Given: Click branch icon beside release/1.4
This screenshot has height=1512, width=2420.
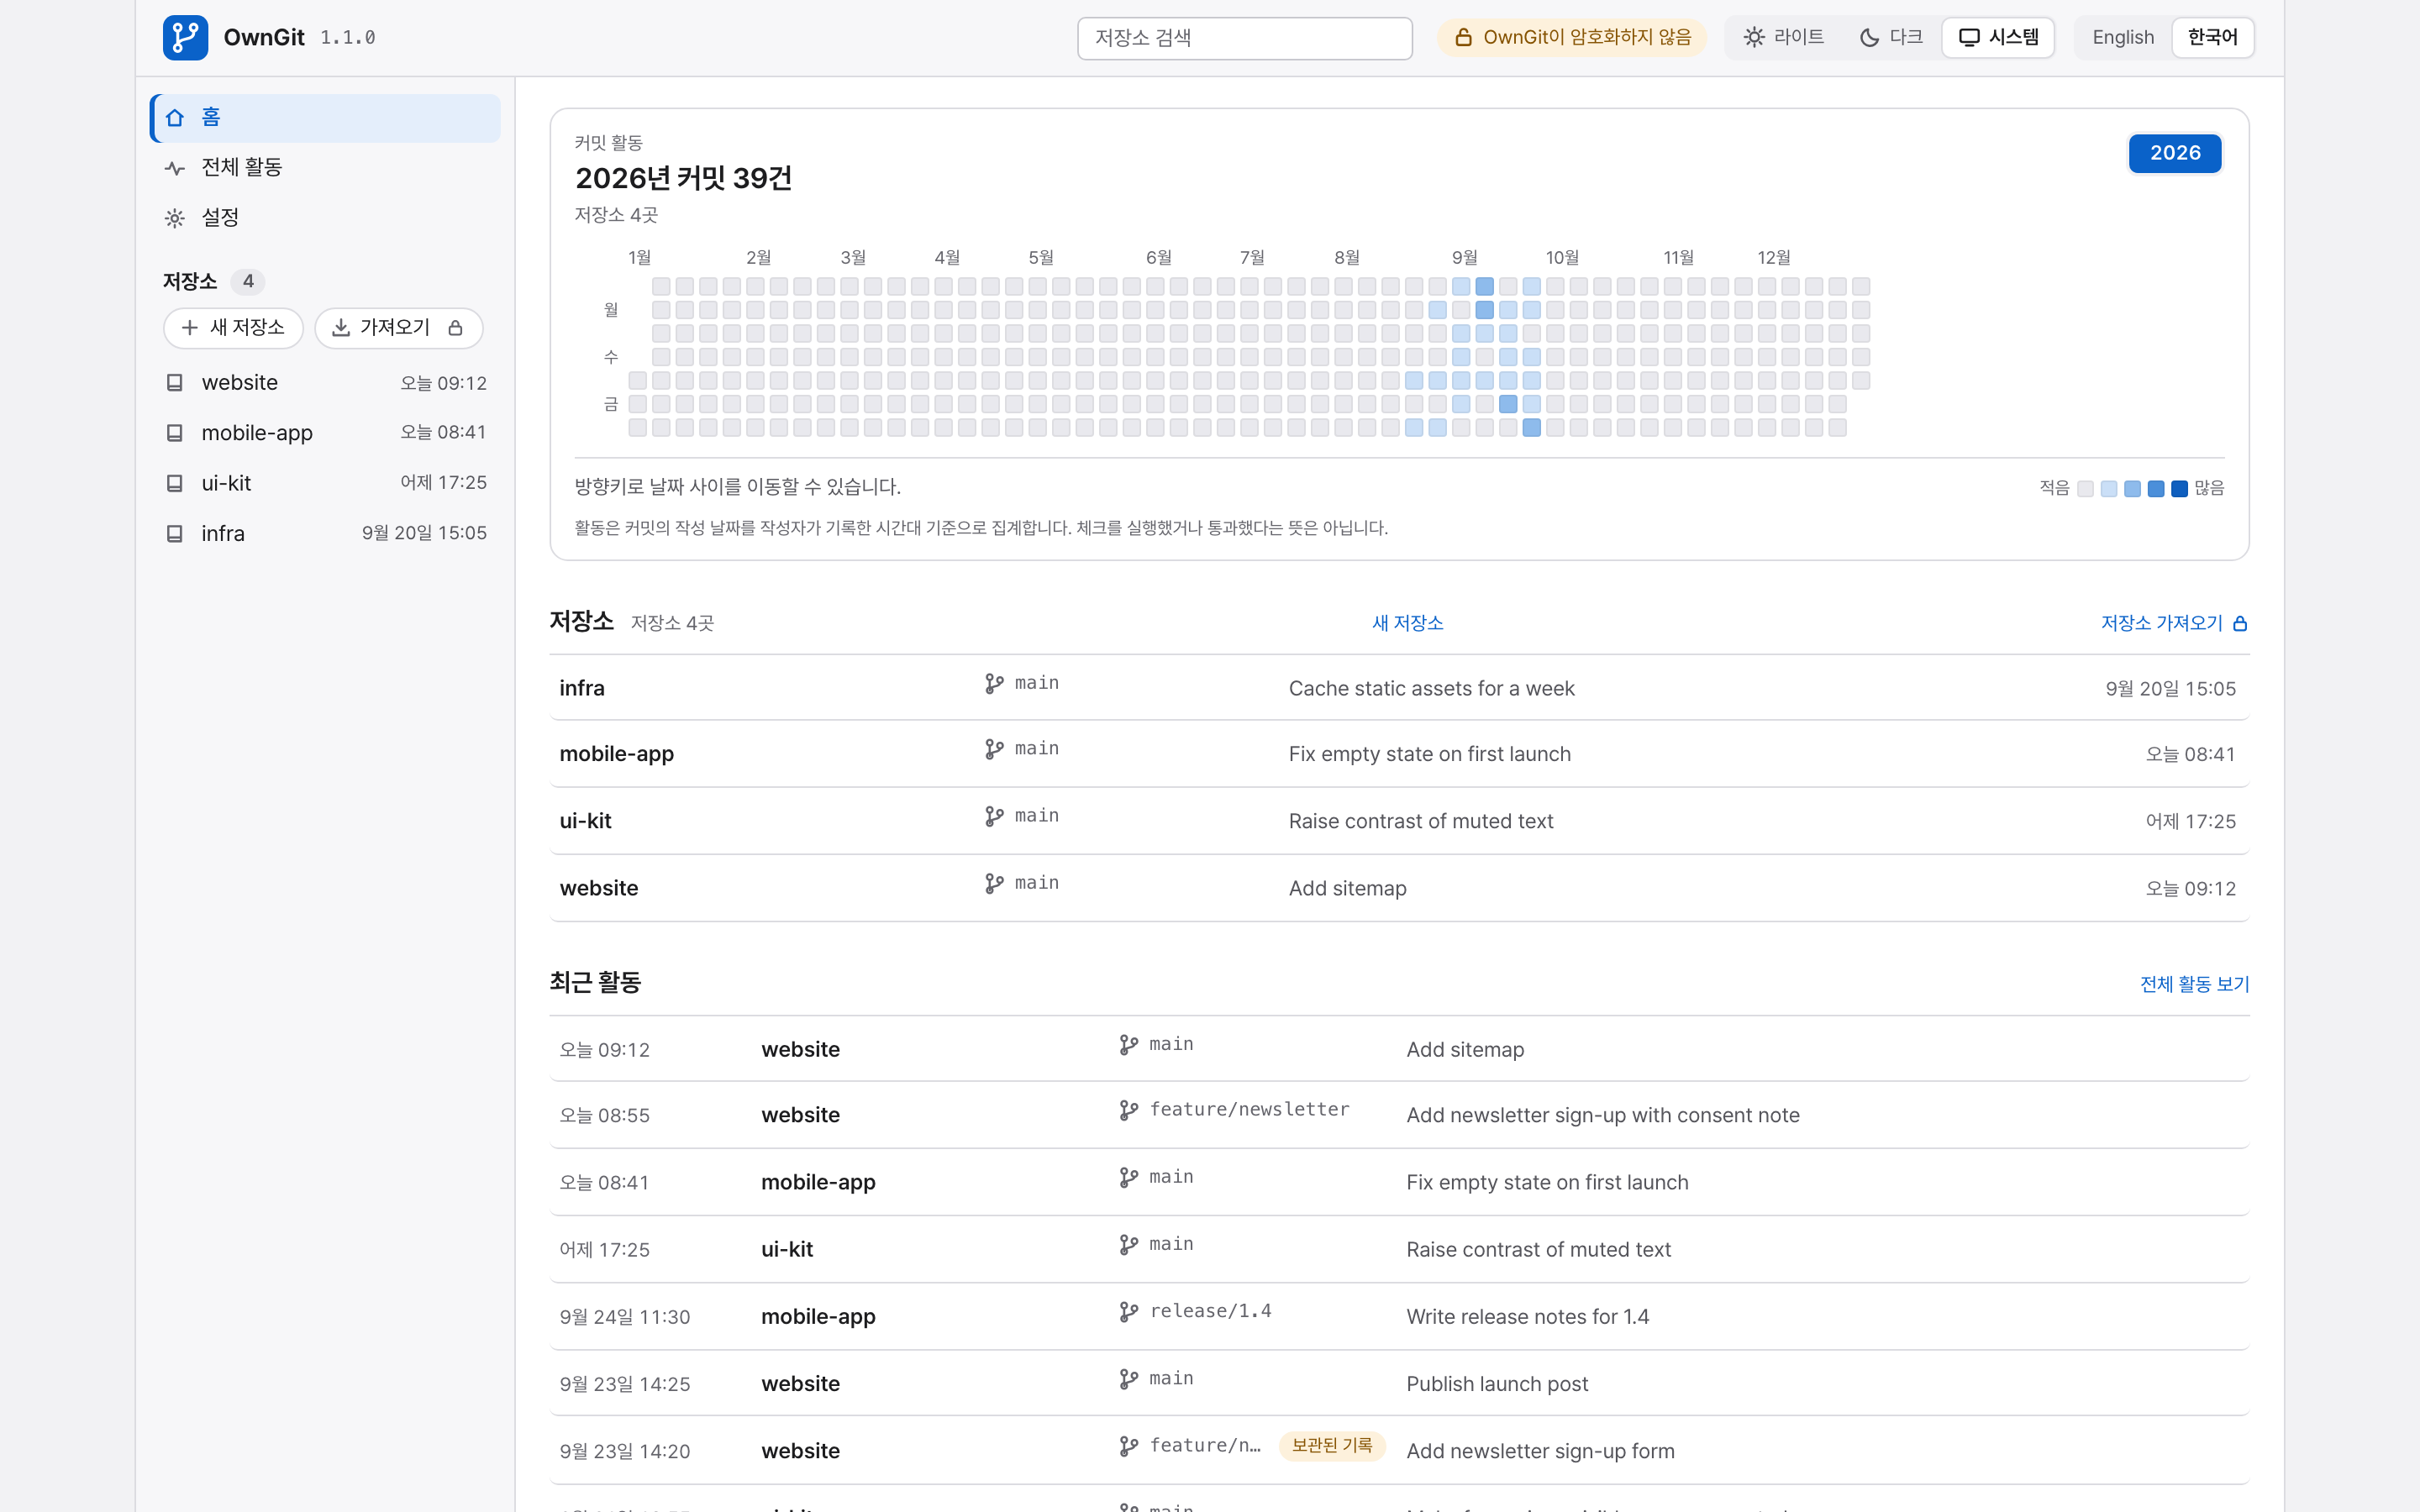Looking at the screenshot, I should pyautogui.click(x=1129, y=1312).
